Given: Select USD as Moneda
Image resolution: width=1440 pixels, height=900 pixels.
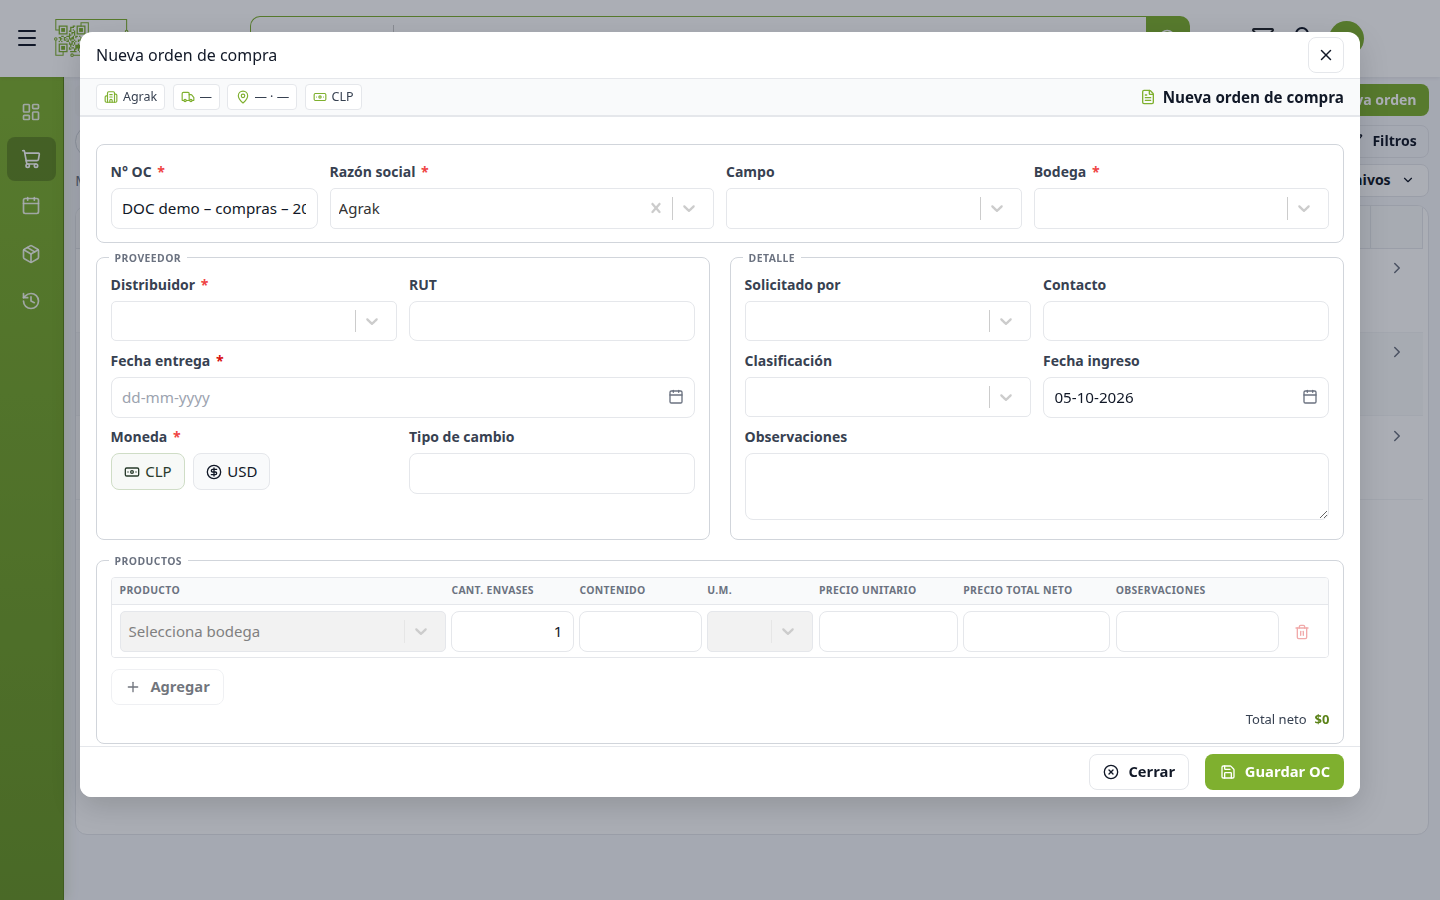Looking at the screenshot, I should click(x=231, y=472).
